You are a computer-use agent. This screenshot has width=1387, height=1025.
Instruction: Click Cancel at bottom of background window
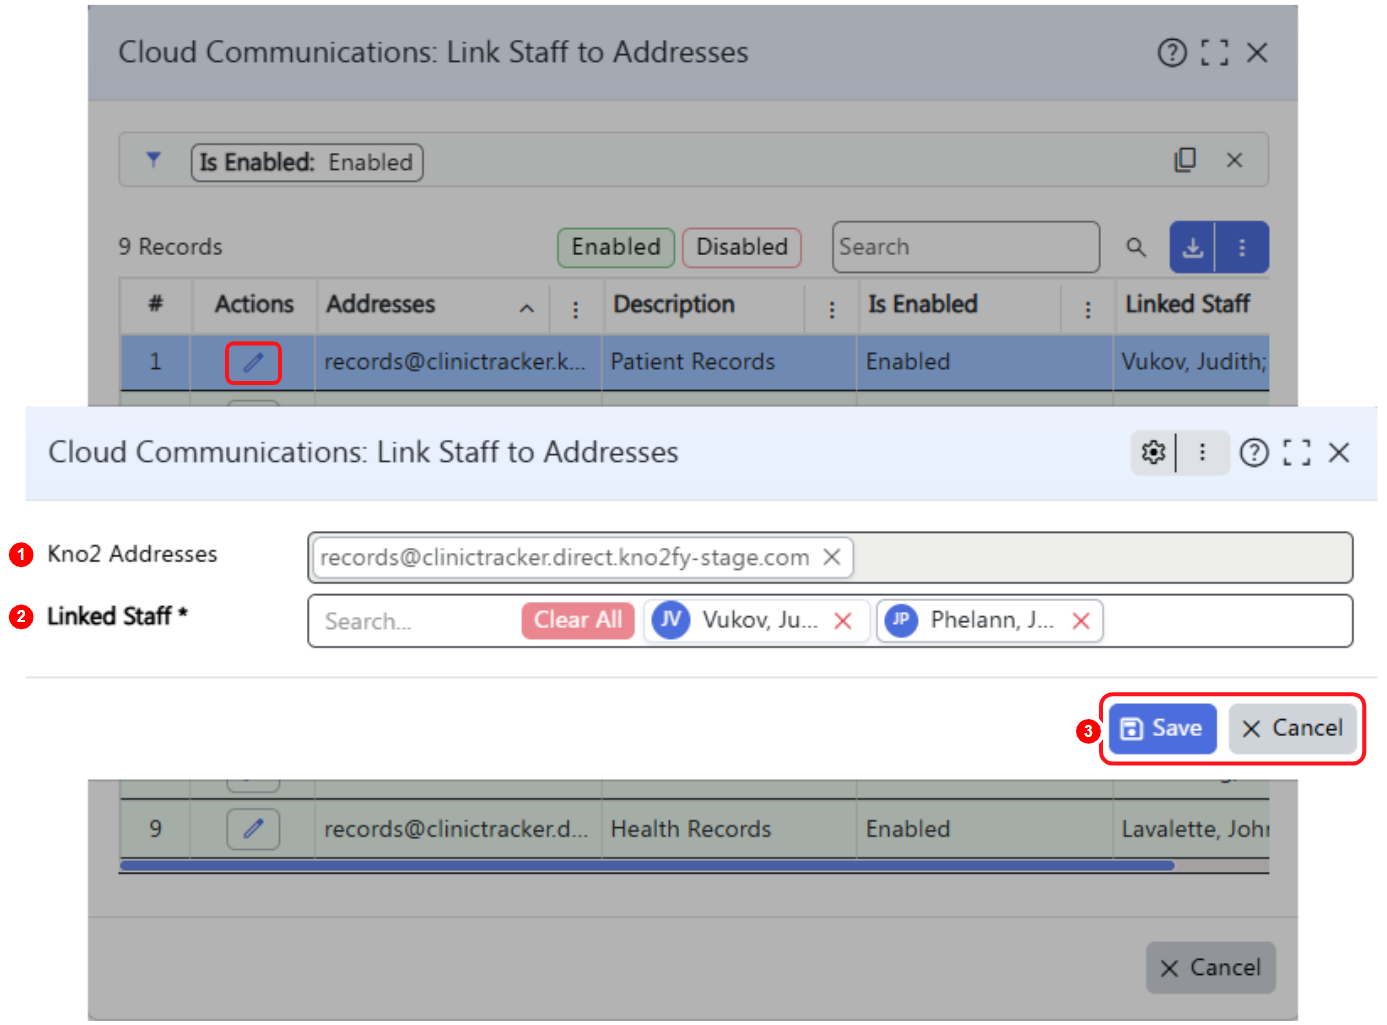coord(1211,967)
